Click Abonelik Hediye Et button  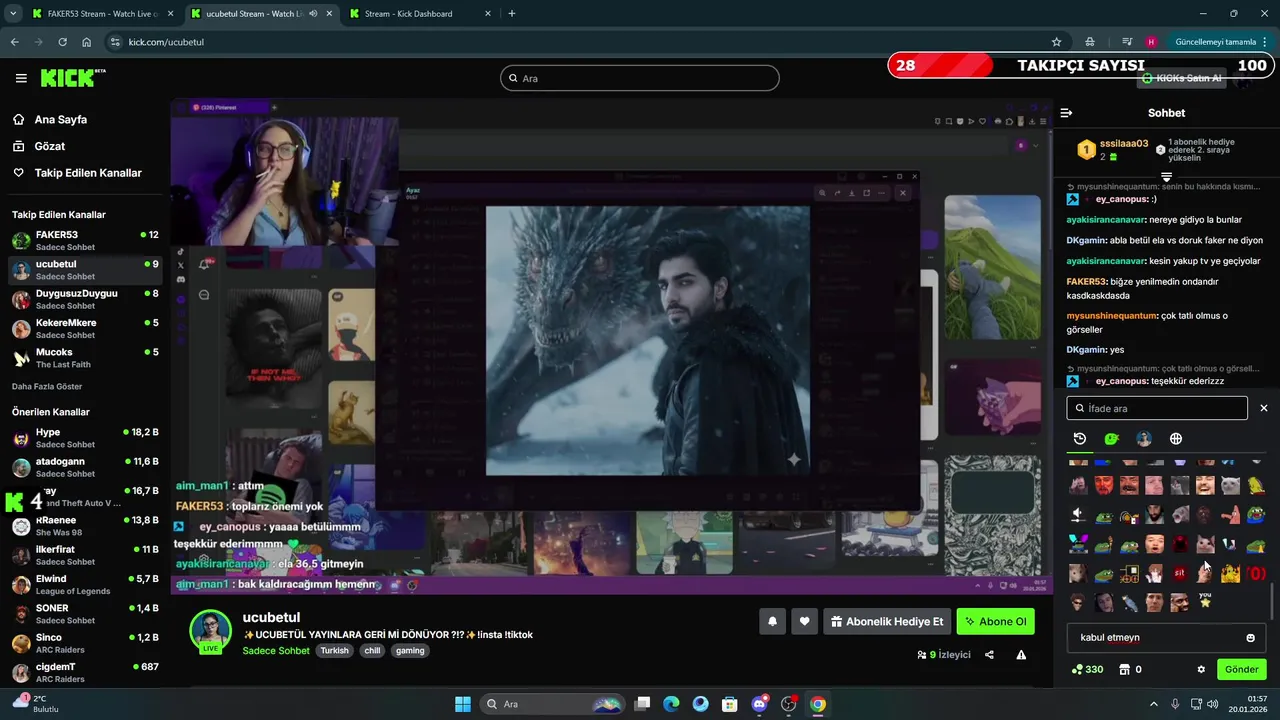pyautogui.click(x=886, y=622)
